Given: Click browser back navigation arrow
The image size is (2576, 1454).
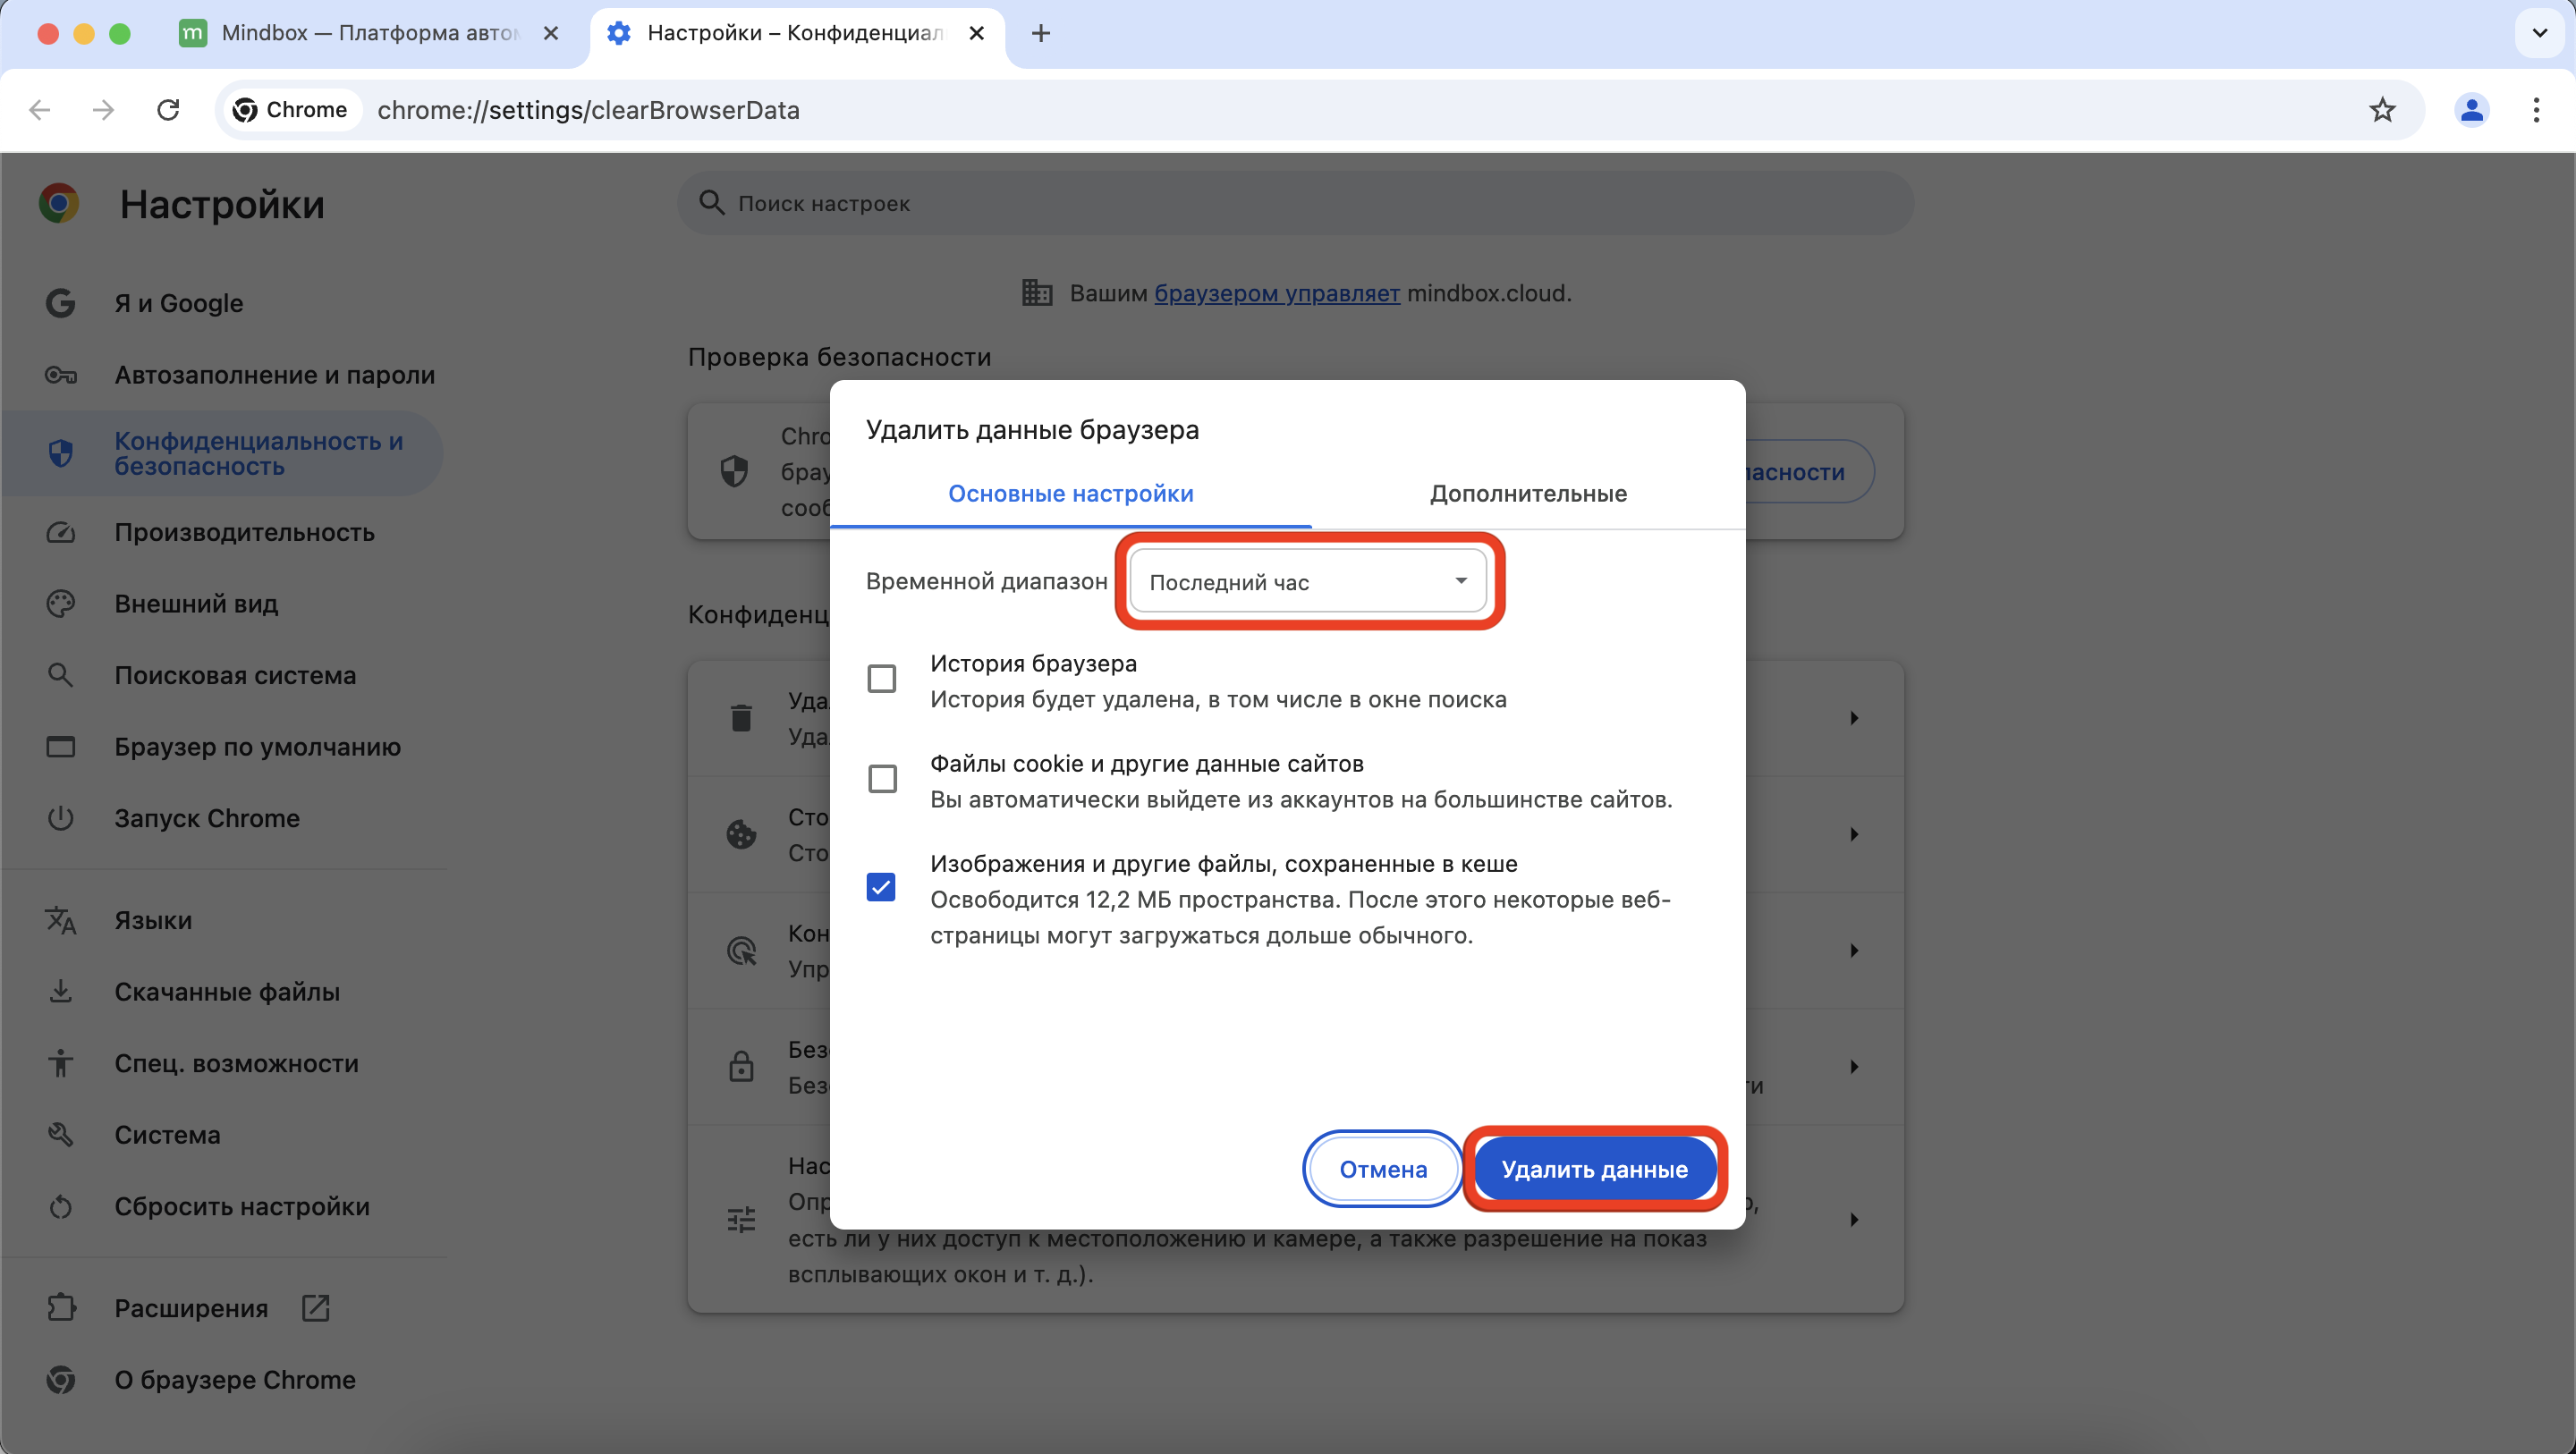Looking at the screenshot, I should point(40,110).
